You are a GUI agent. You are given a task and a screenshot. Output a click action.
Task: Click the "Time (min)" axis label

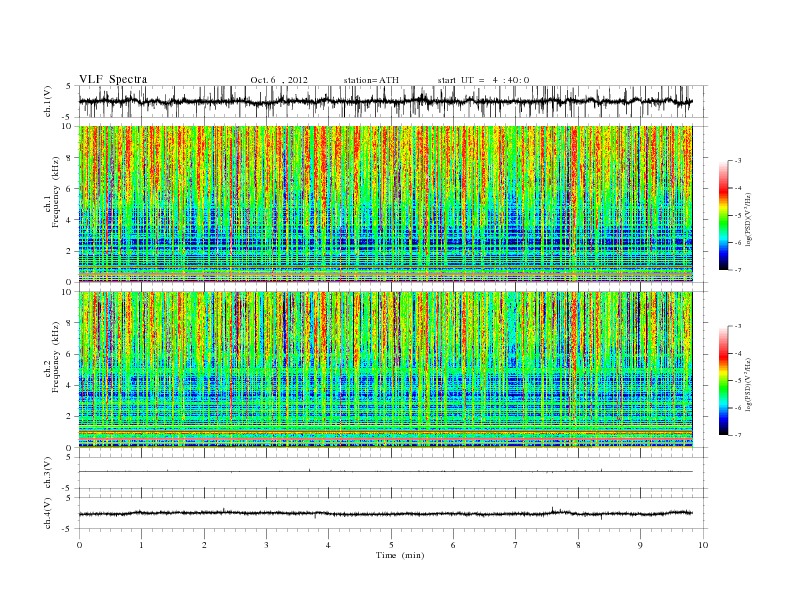[x=400, y=555]
